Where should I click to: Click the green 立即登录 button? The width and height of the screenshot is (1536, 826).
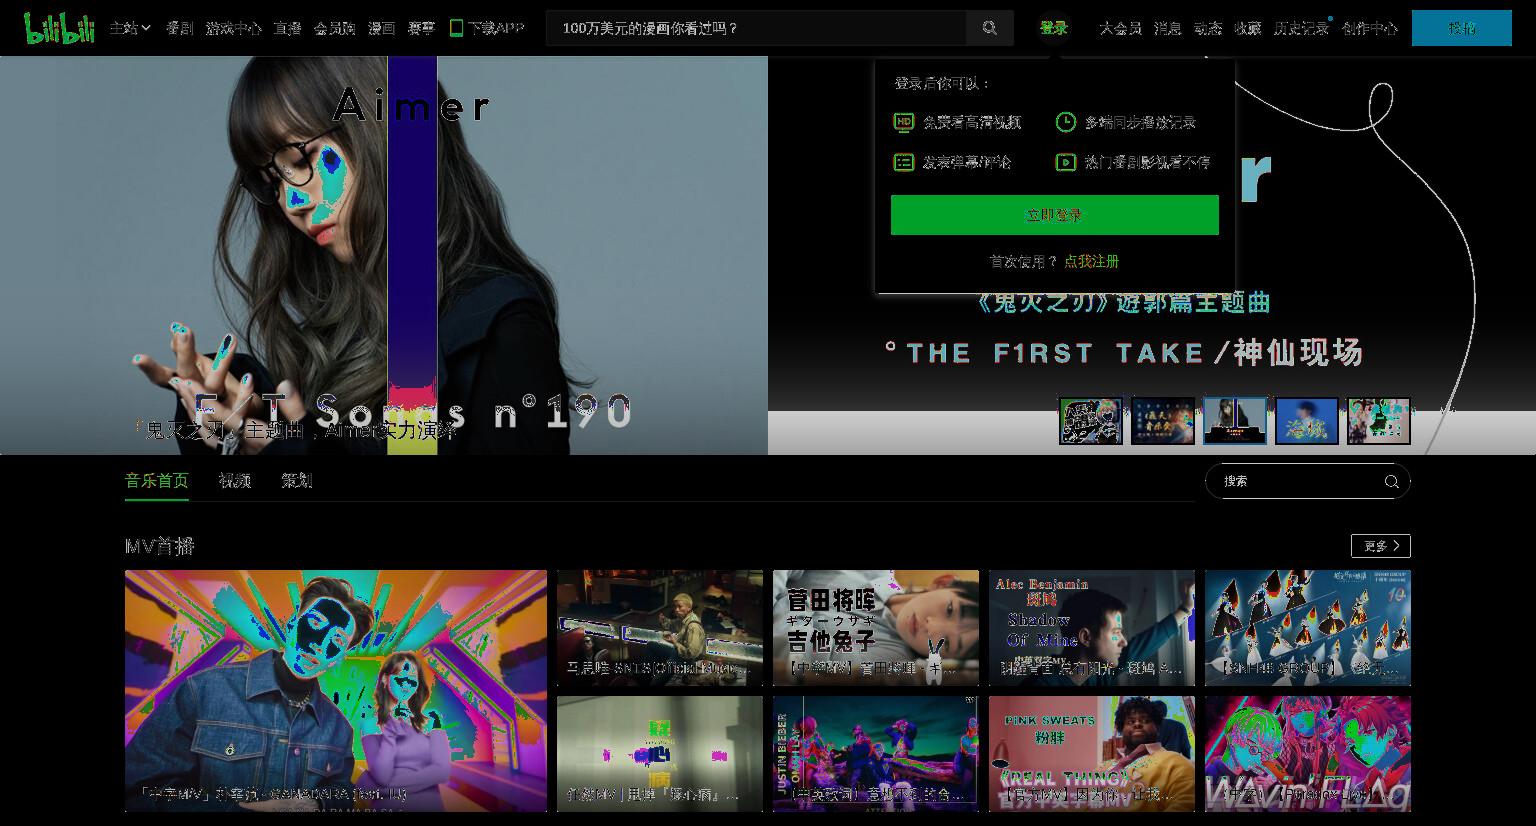[1054, 215]
